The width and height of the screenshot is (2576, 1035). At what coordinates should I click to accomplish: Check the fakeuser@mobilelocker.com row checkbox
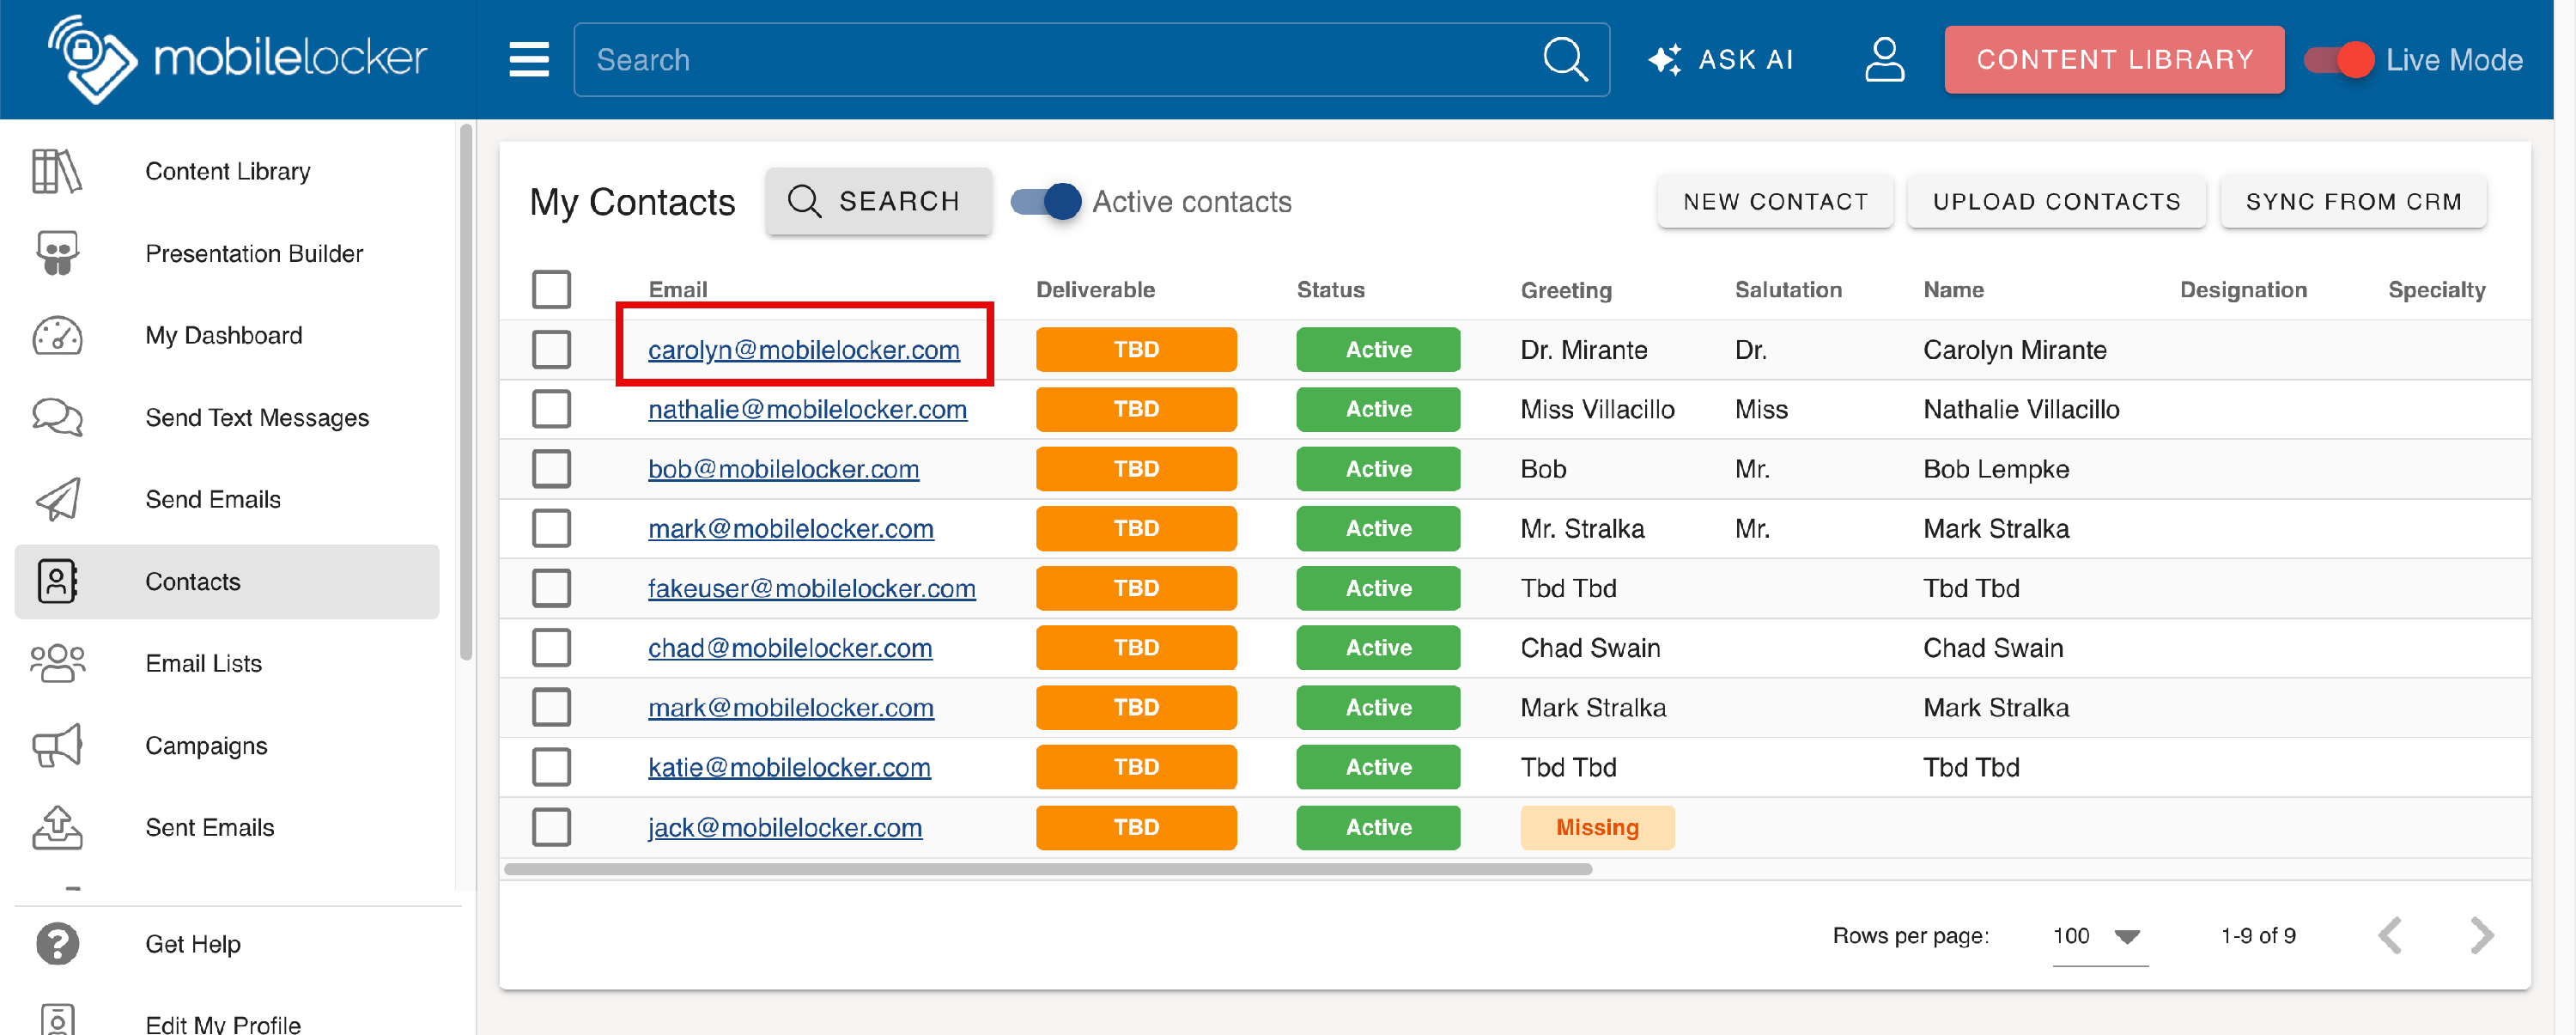point(551,588)
